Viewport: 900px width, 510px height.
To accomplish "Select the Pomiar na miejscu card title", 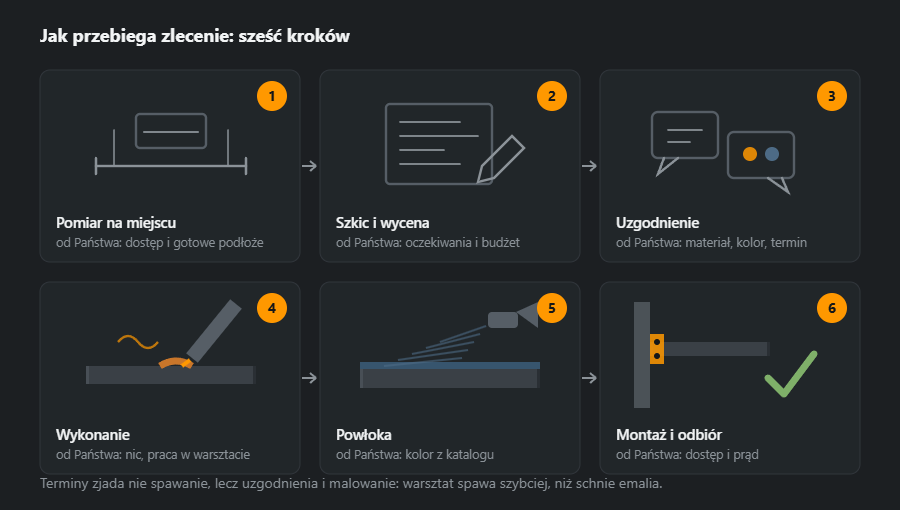I will click(116, 223).
